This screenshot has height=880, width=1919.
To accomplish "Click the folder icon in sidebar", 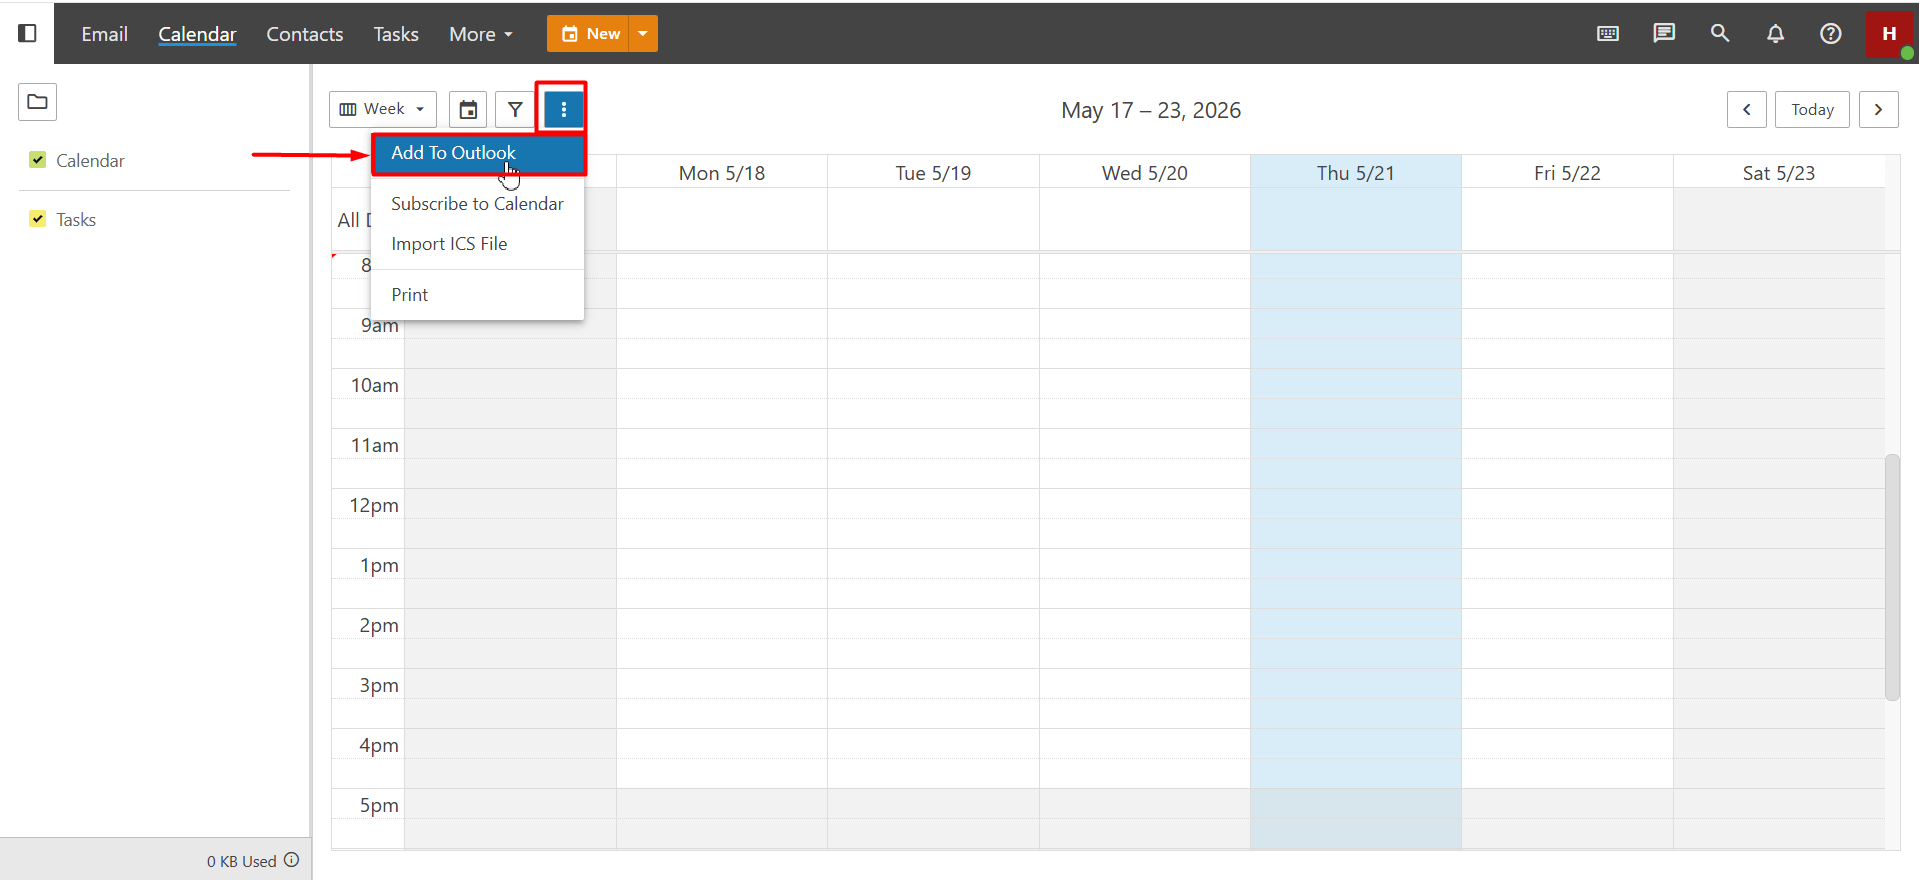I will coord(37,102).
